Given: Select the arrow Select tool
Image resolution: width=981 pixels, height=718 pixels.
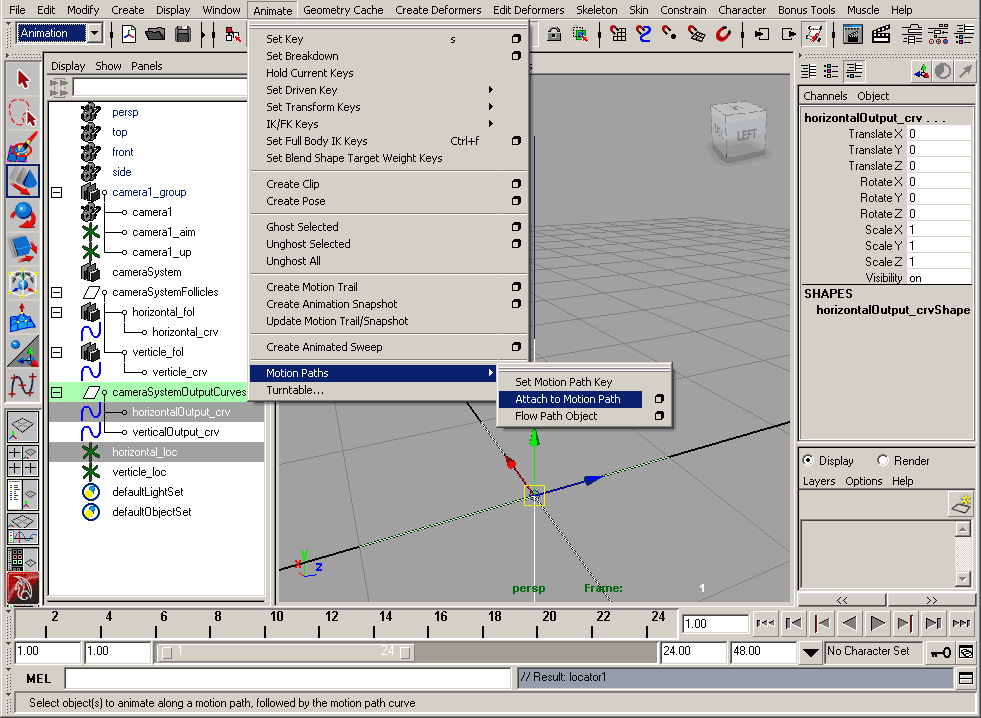Looking at the screenshot, I should [x=23, y=79].
